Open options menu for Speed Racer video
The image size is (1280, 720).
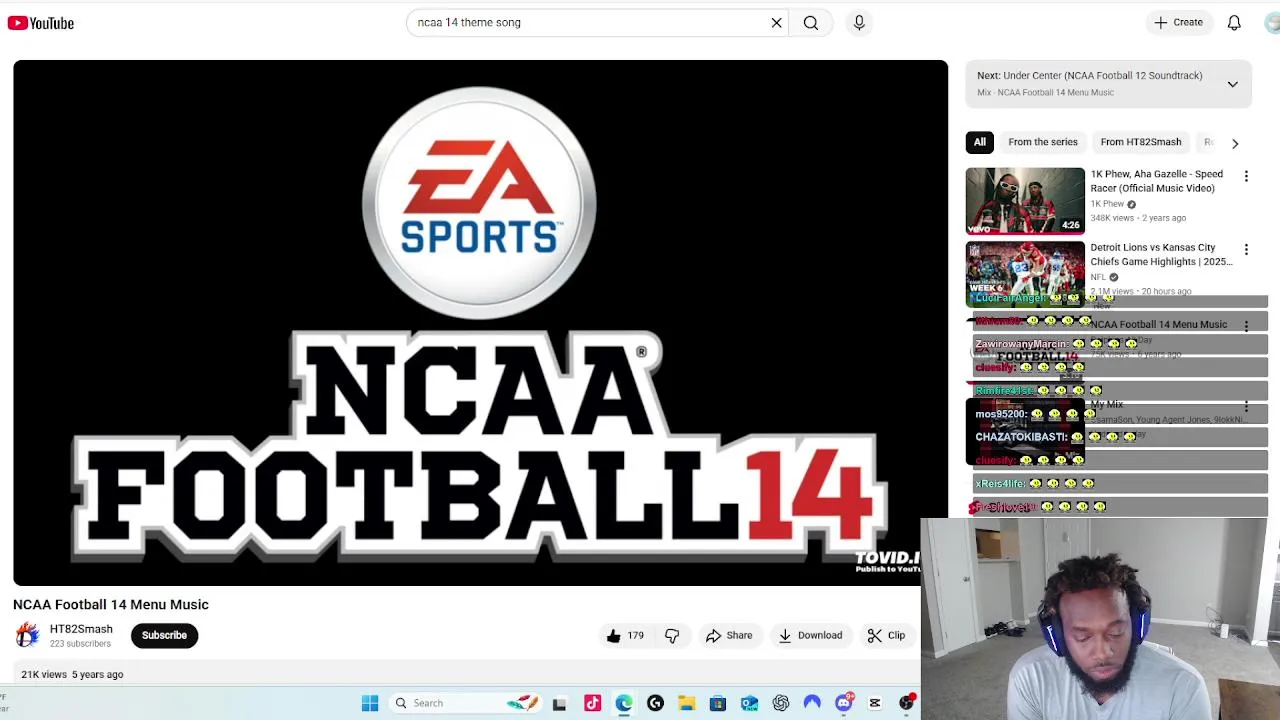point(1246,176)
